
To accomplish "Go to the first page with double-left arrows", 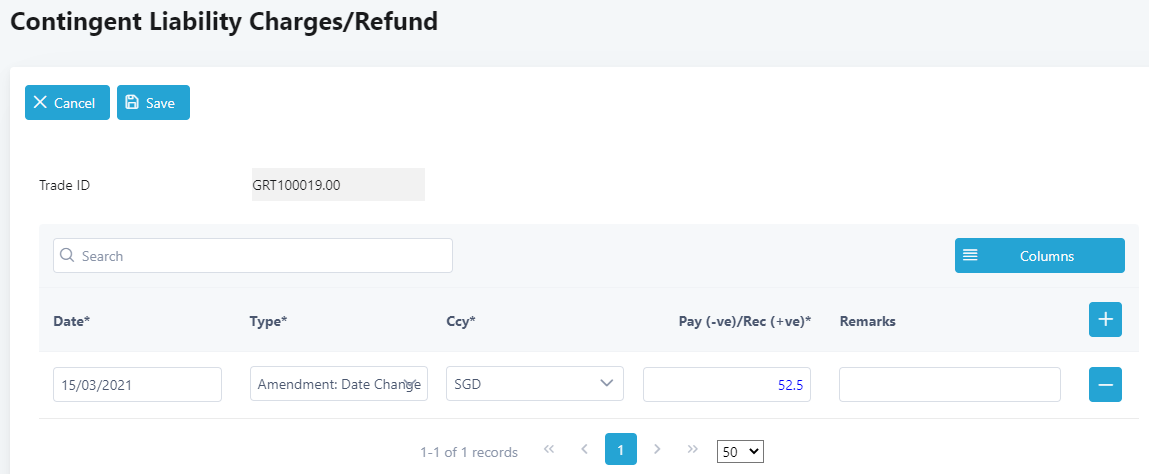I will point(549,449).
